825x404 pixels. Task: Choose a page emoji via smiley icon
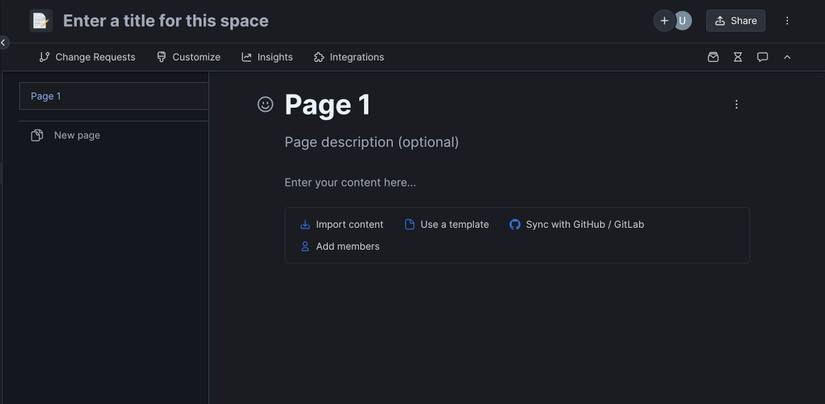(x=265, y=104)
